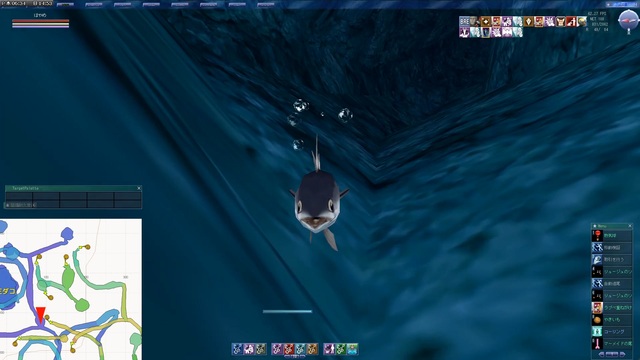Select the swimming character icon in hotbar

click(x=352, y=349)
